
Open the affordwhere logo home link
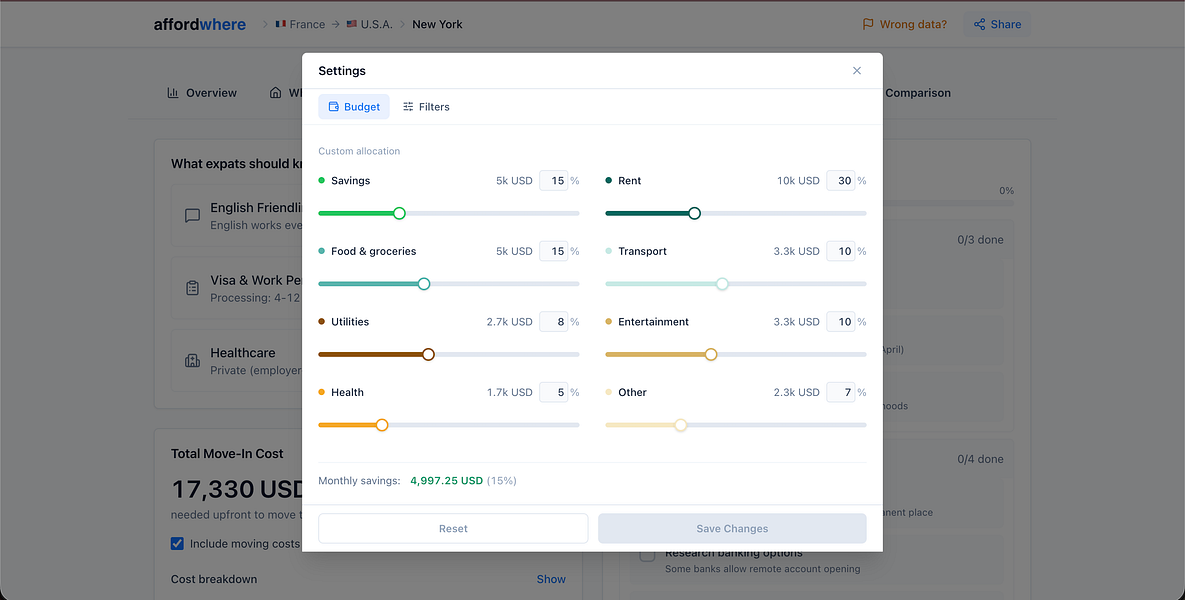(200, 24)
